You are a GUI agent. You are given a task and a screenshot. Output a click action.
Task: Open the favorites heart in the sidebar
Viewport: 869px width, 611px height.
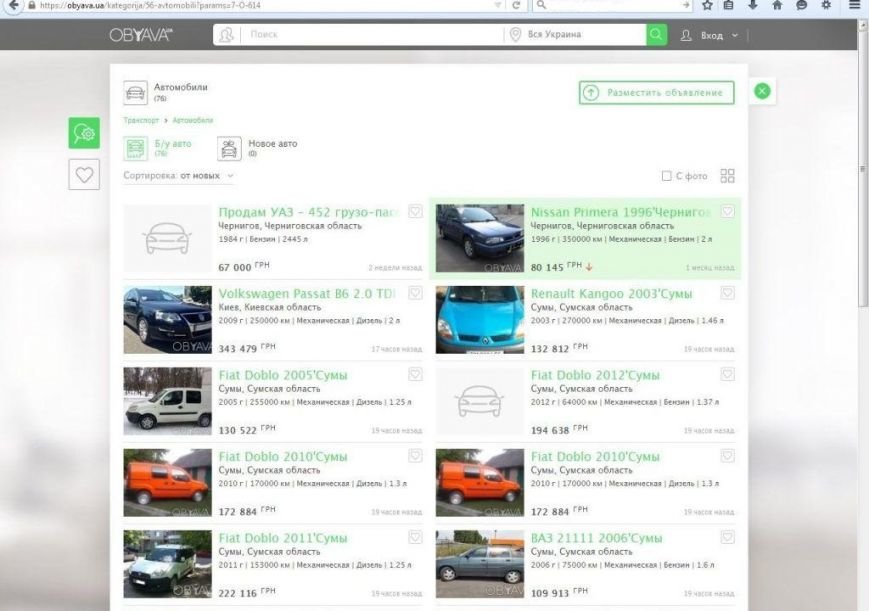84,175
